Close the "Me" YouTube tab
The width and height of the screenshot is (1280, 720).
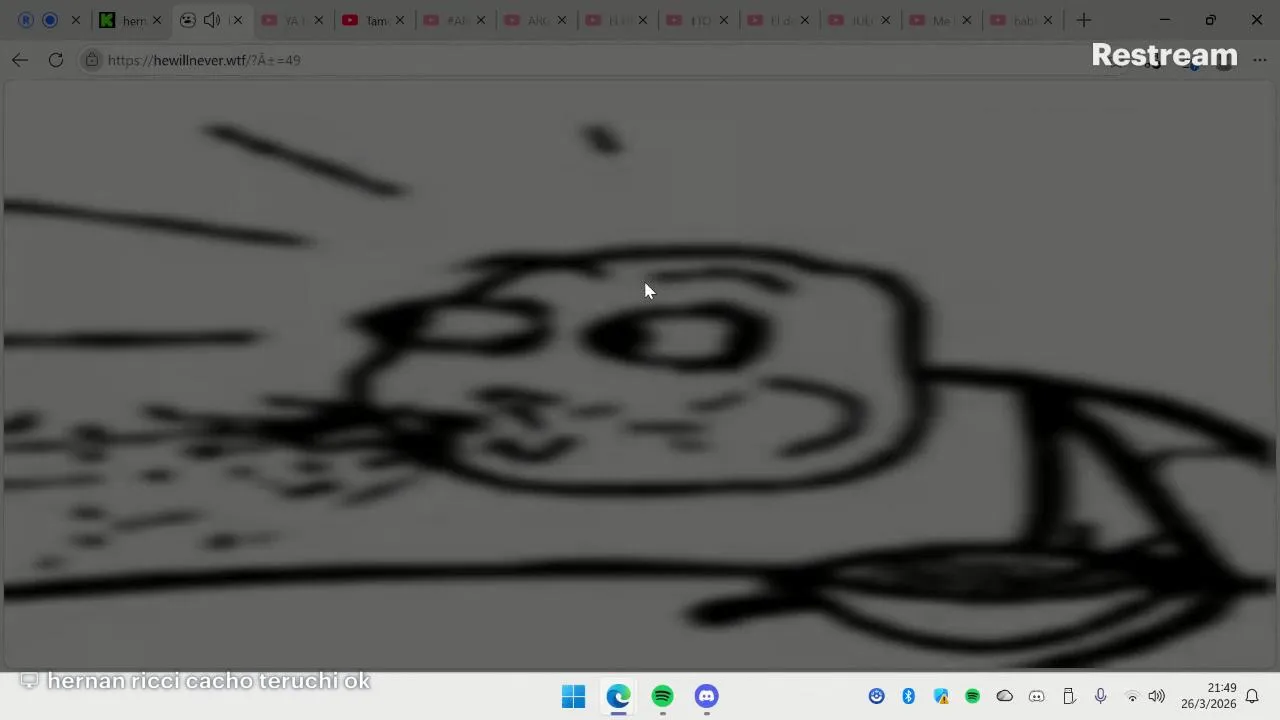(x=967, y=20)
